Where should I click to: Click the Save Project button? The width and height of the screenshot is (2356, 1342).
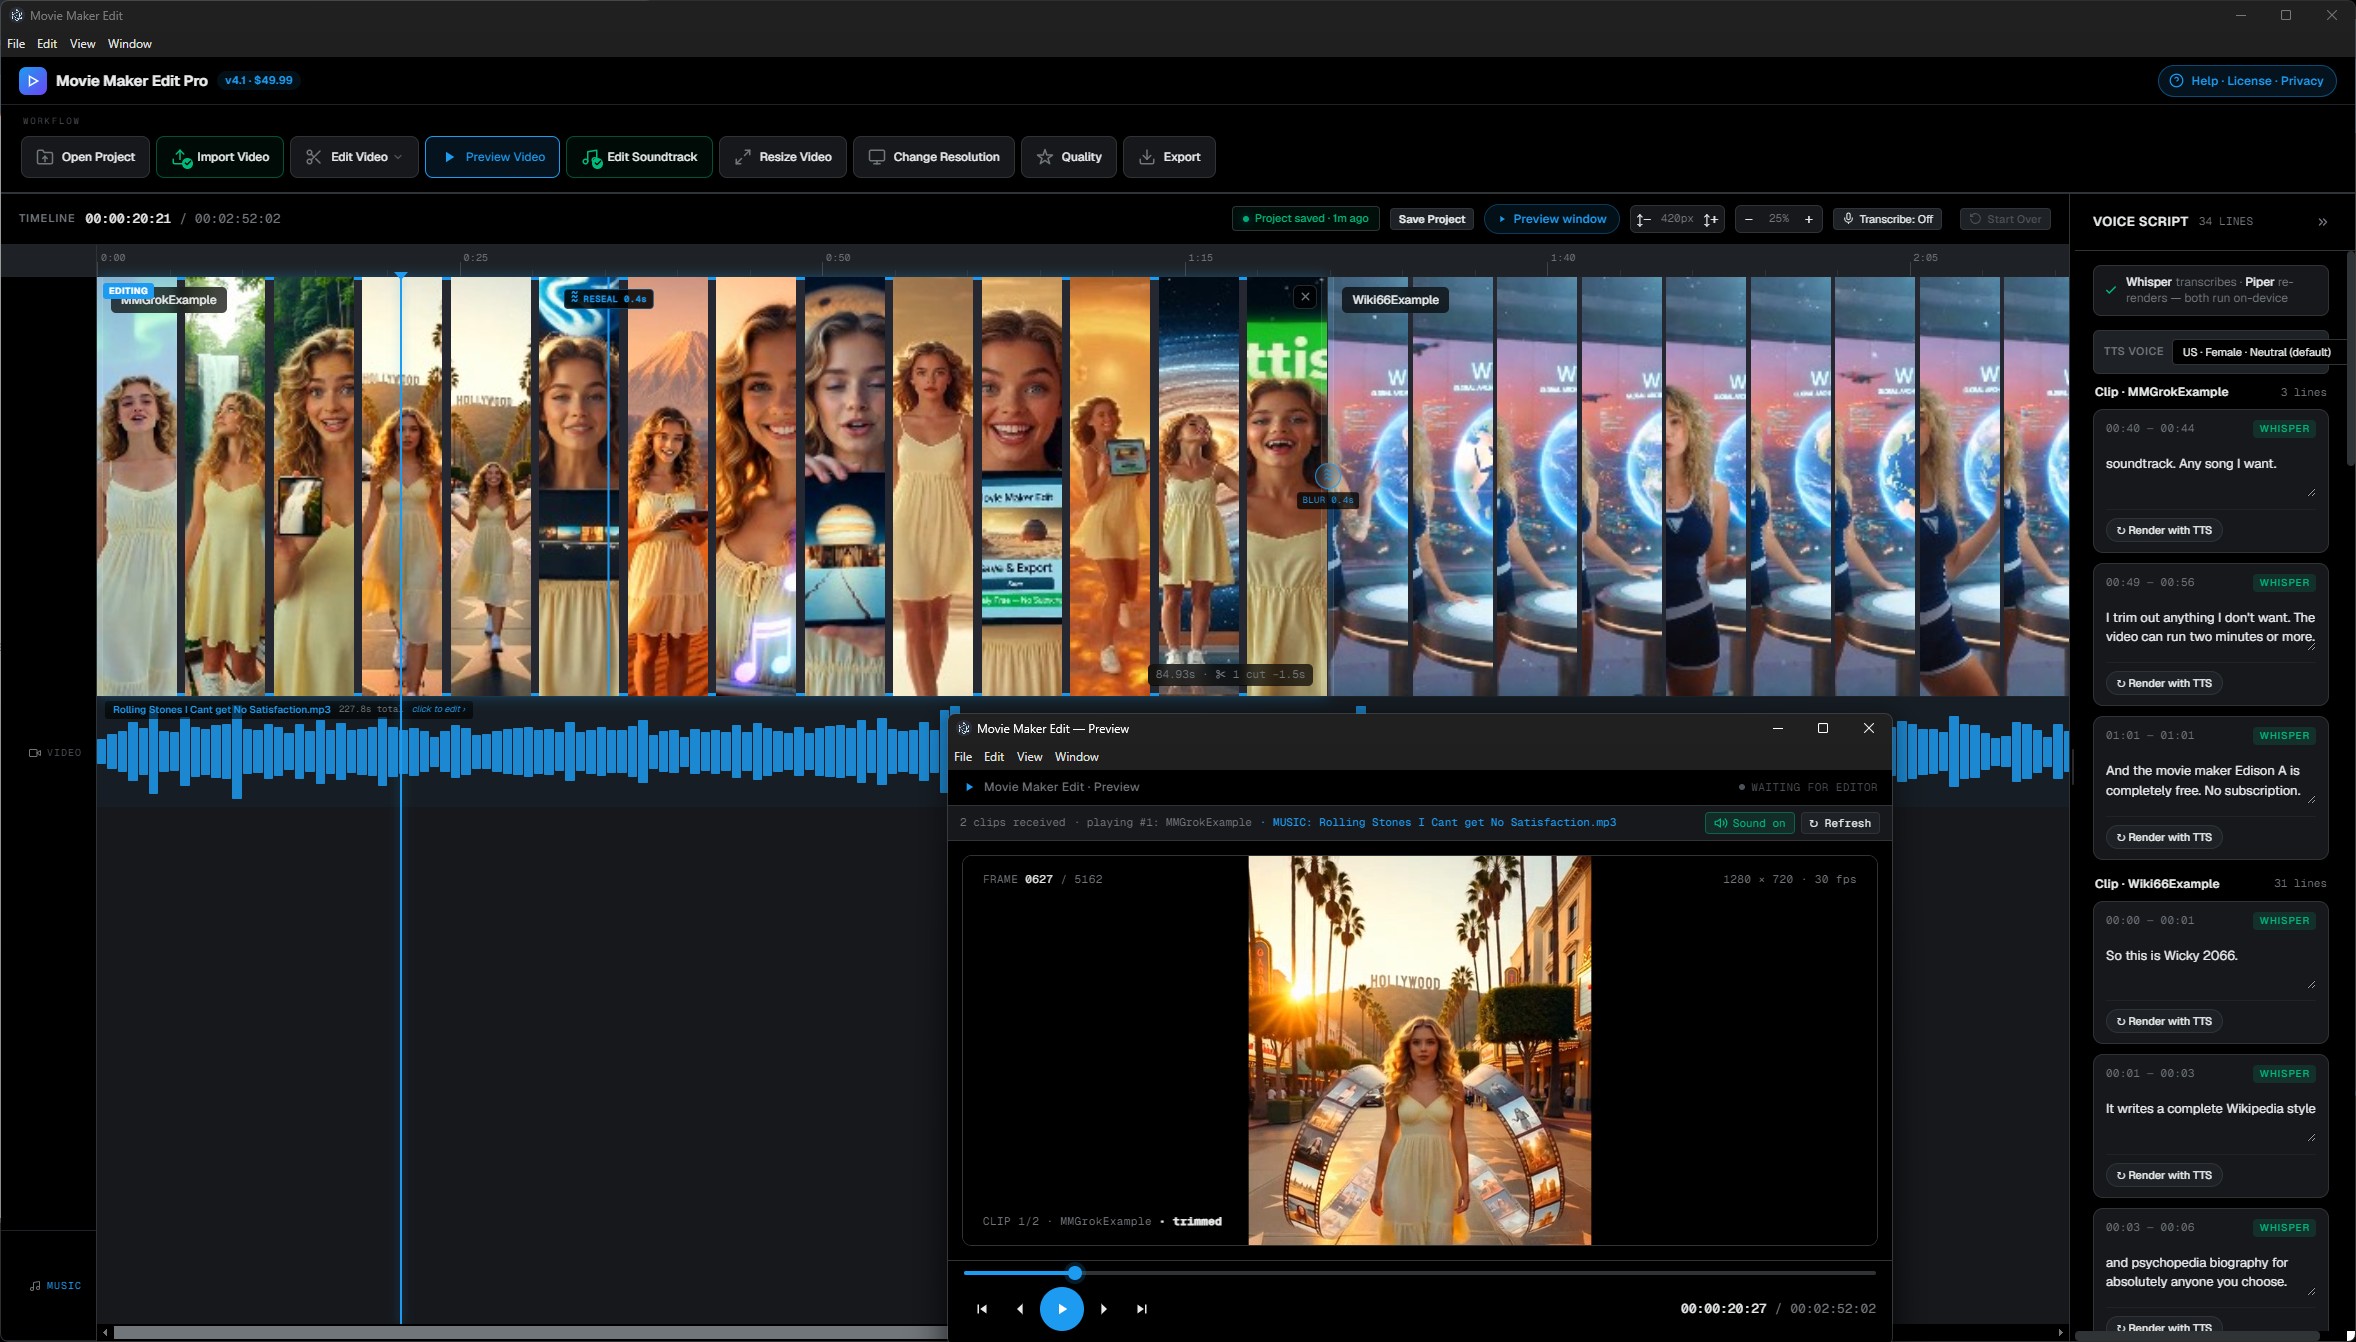click(1431, 219)
